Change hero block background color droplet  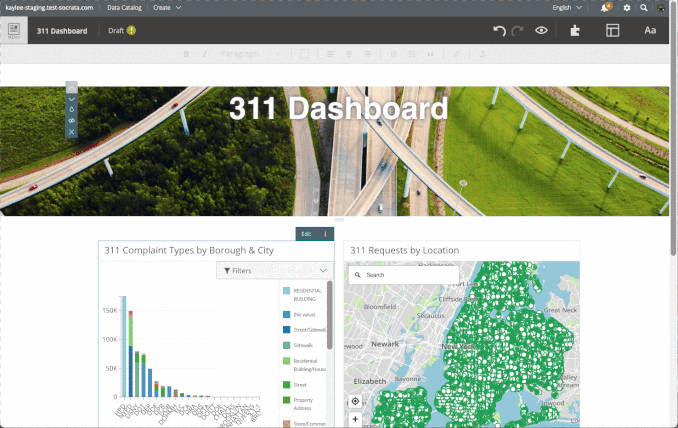click(x=72, y=110)
